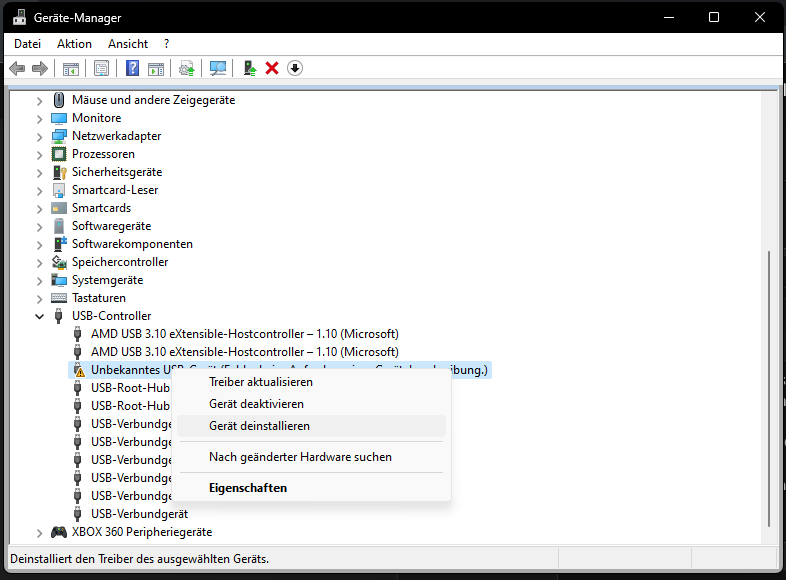Click the circled down arrow toolbar icon
786x580 pixels.
[295, 68]
